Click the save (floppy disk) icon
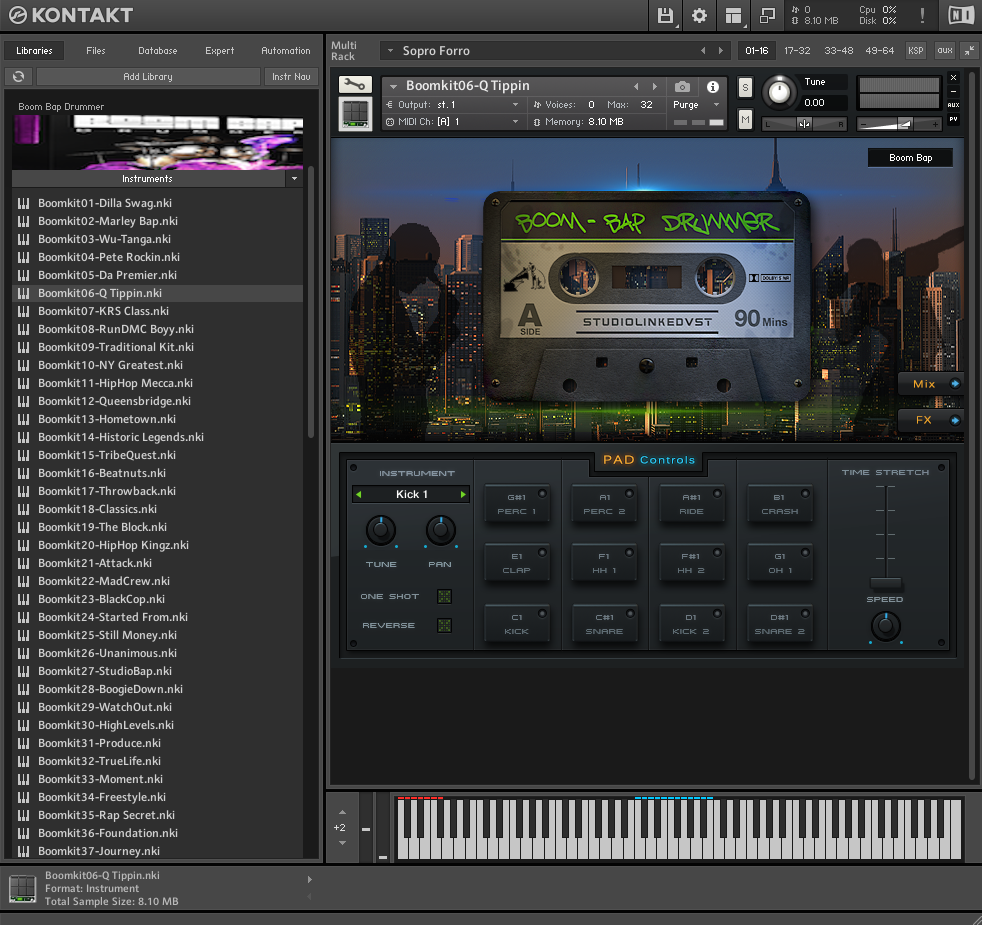Screen dimensions: 982x925 [665, 15]
